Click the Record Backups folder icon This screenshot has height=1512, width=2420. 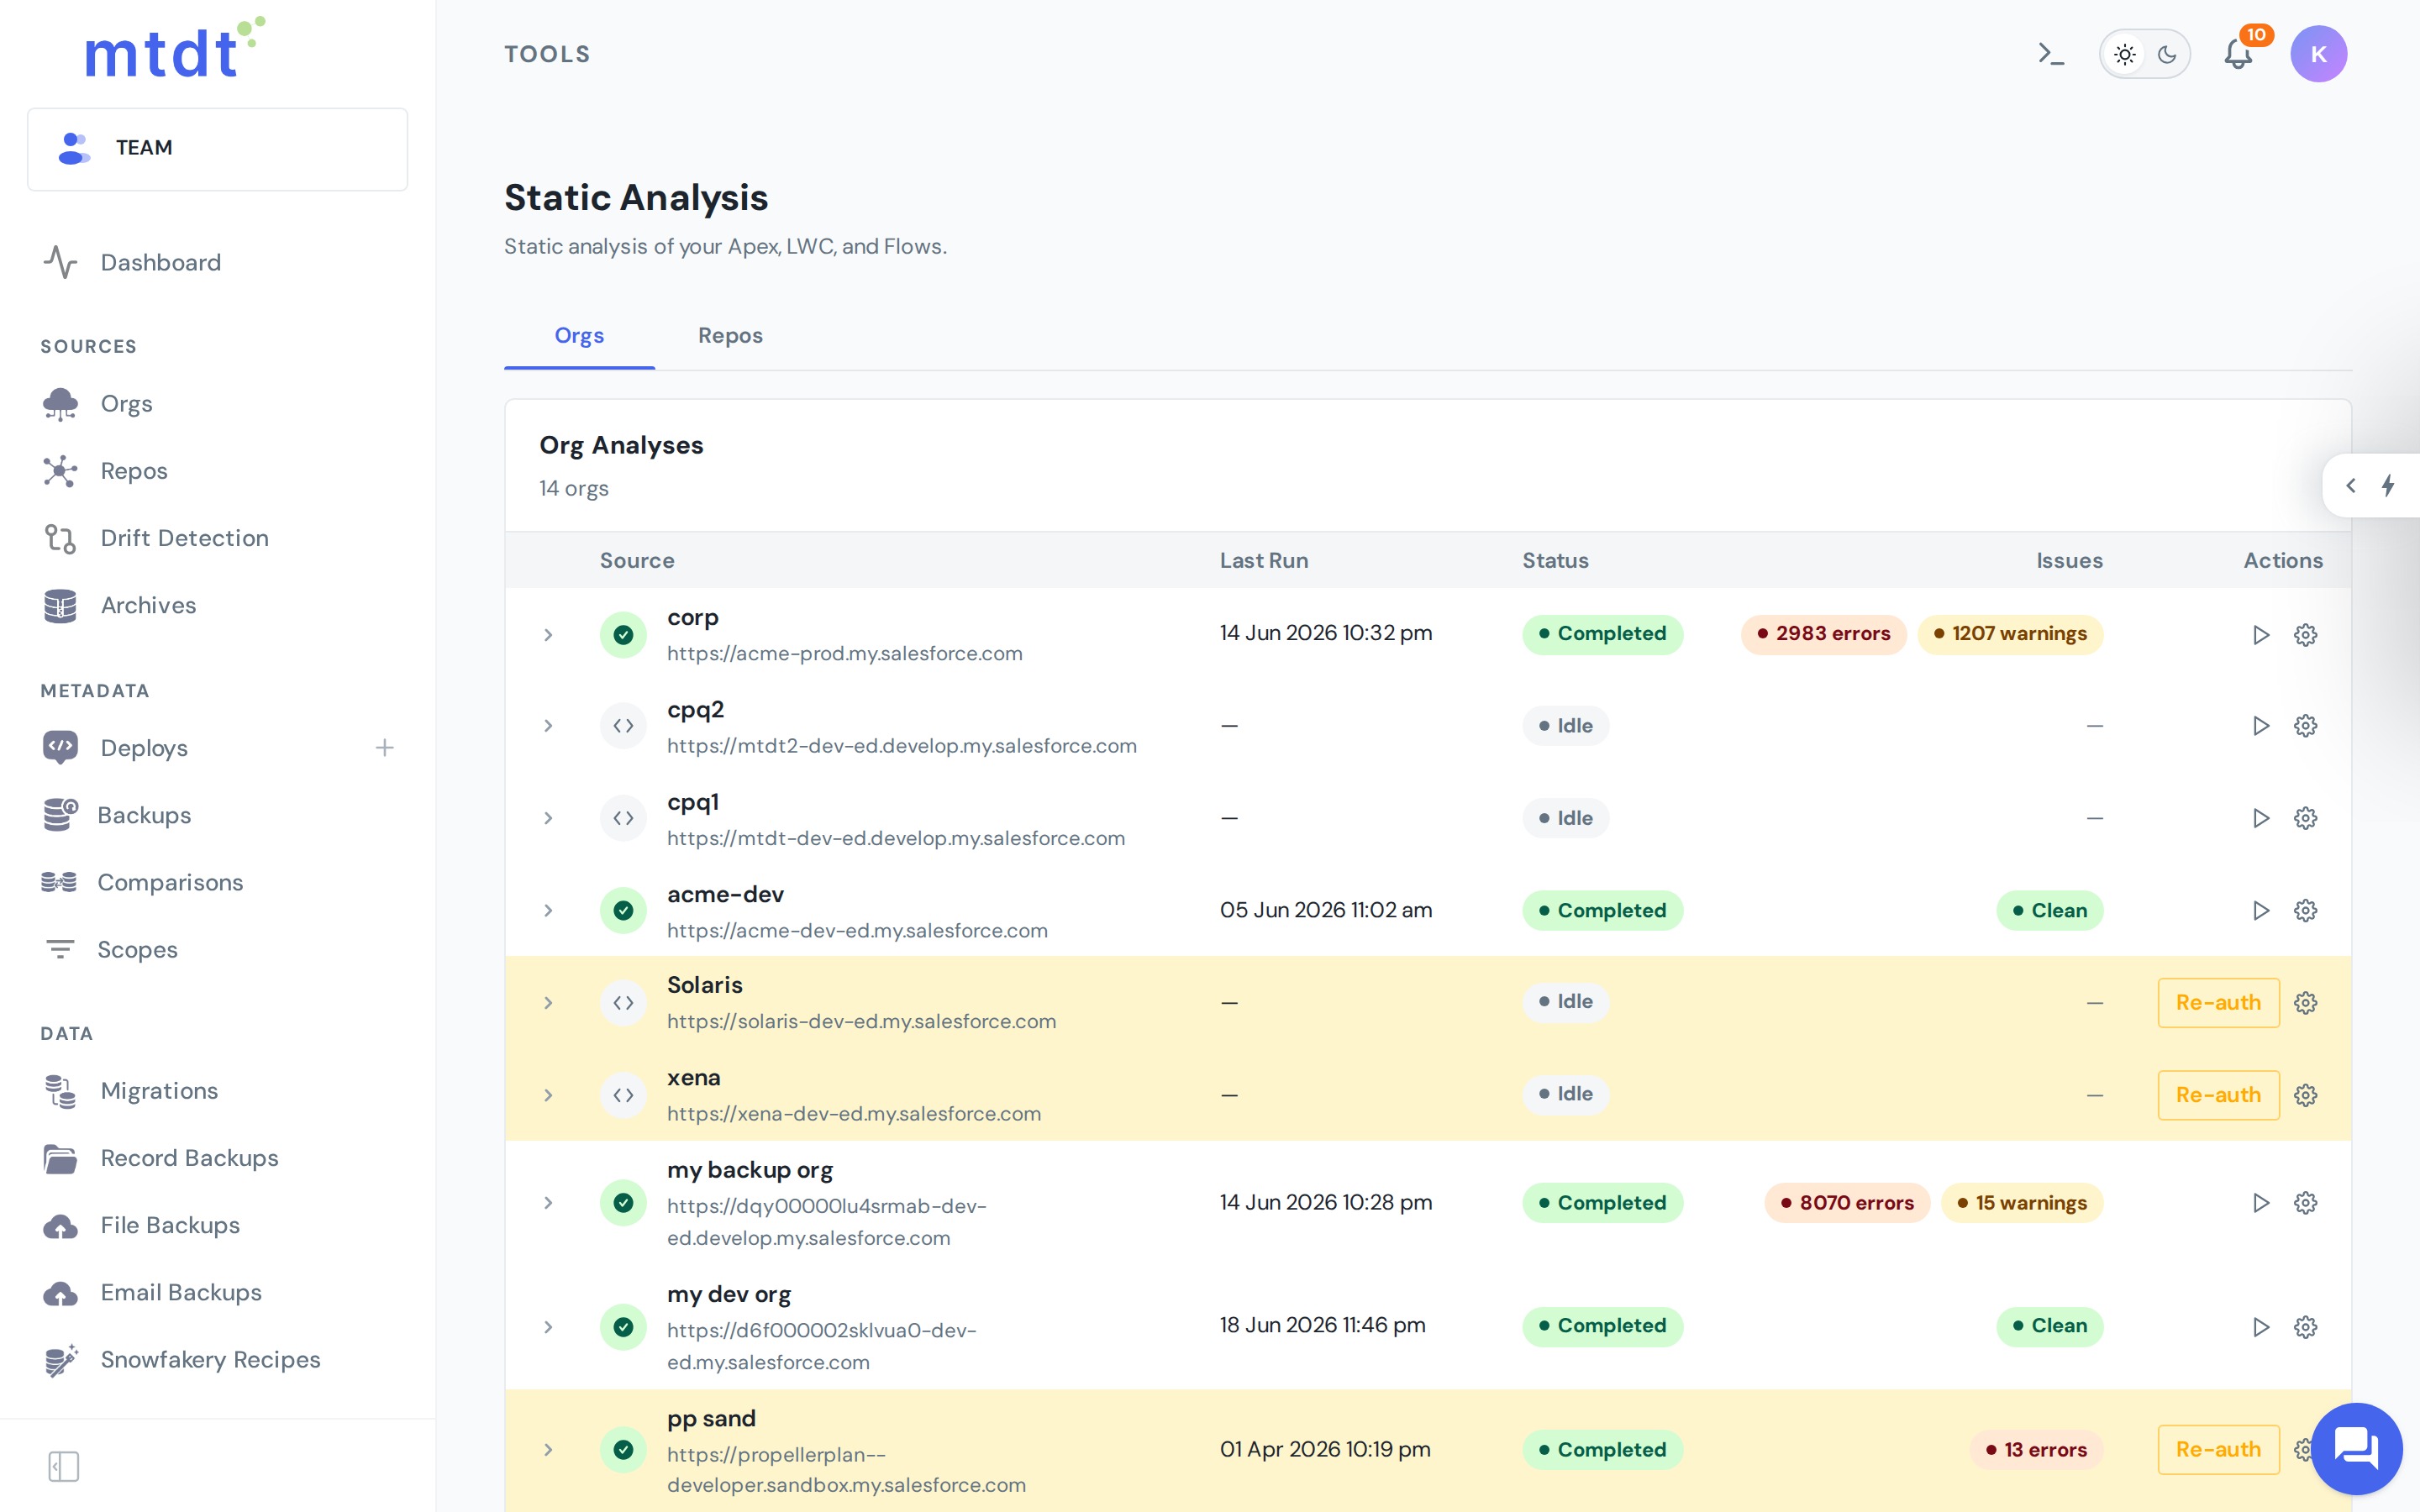click(x=60, y=1158)
